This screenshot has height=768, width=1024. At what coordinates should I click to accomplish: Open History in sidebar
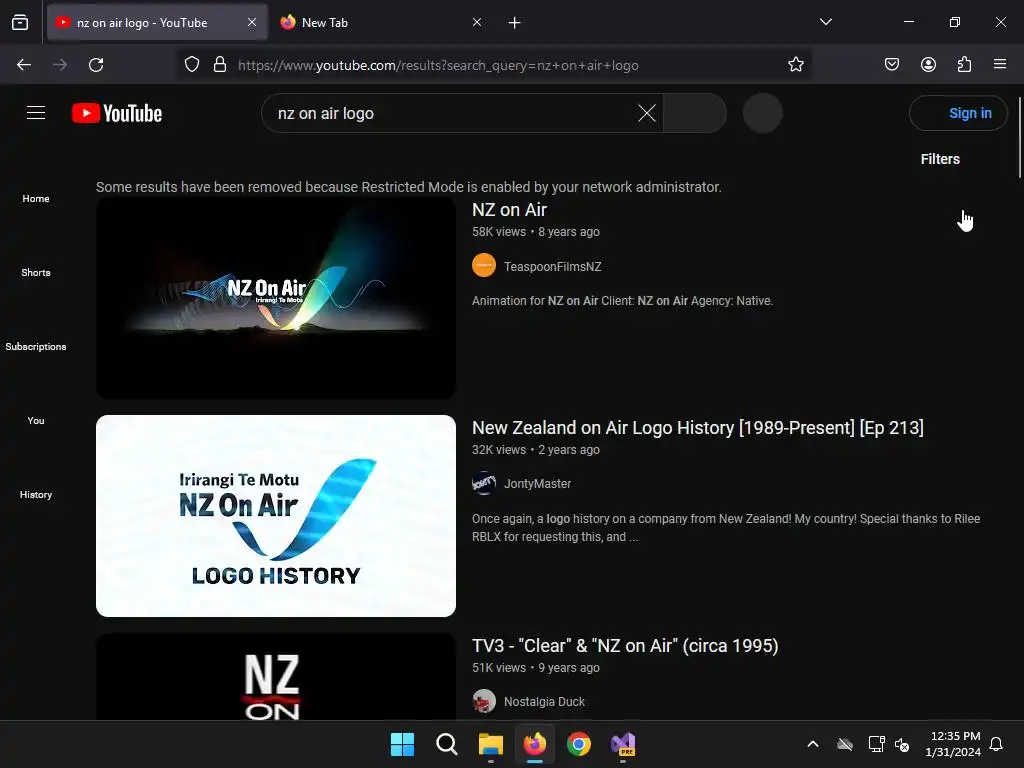36,494
